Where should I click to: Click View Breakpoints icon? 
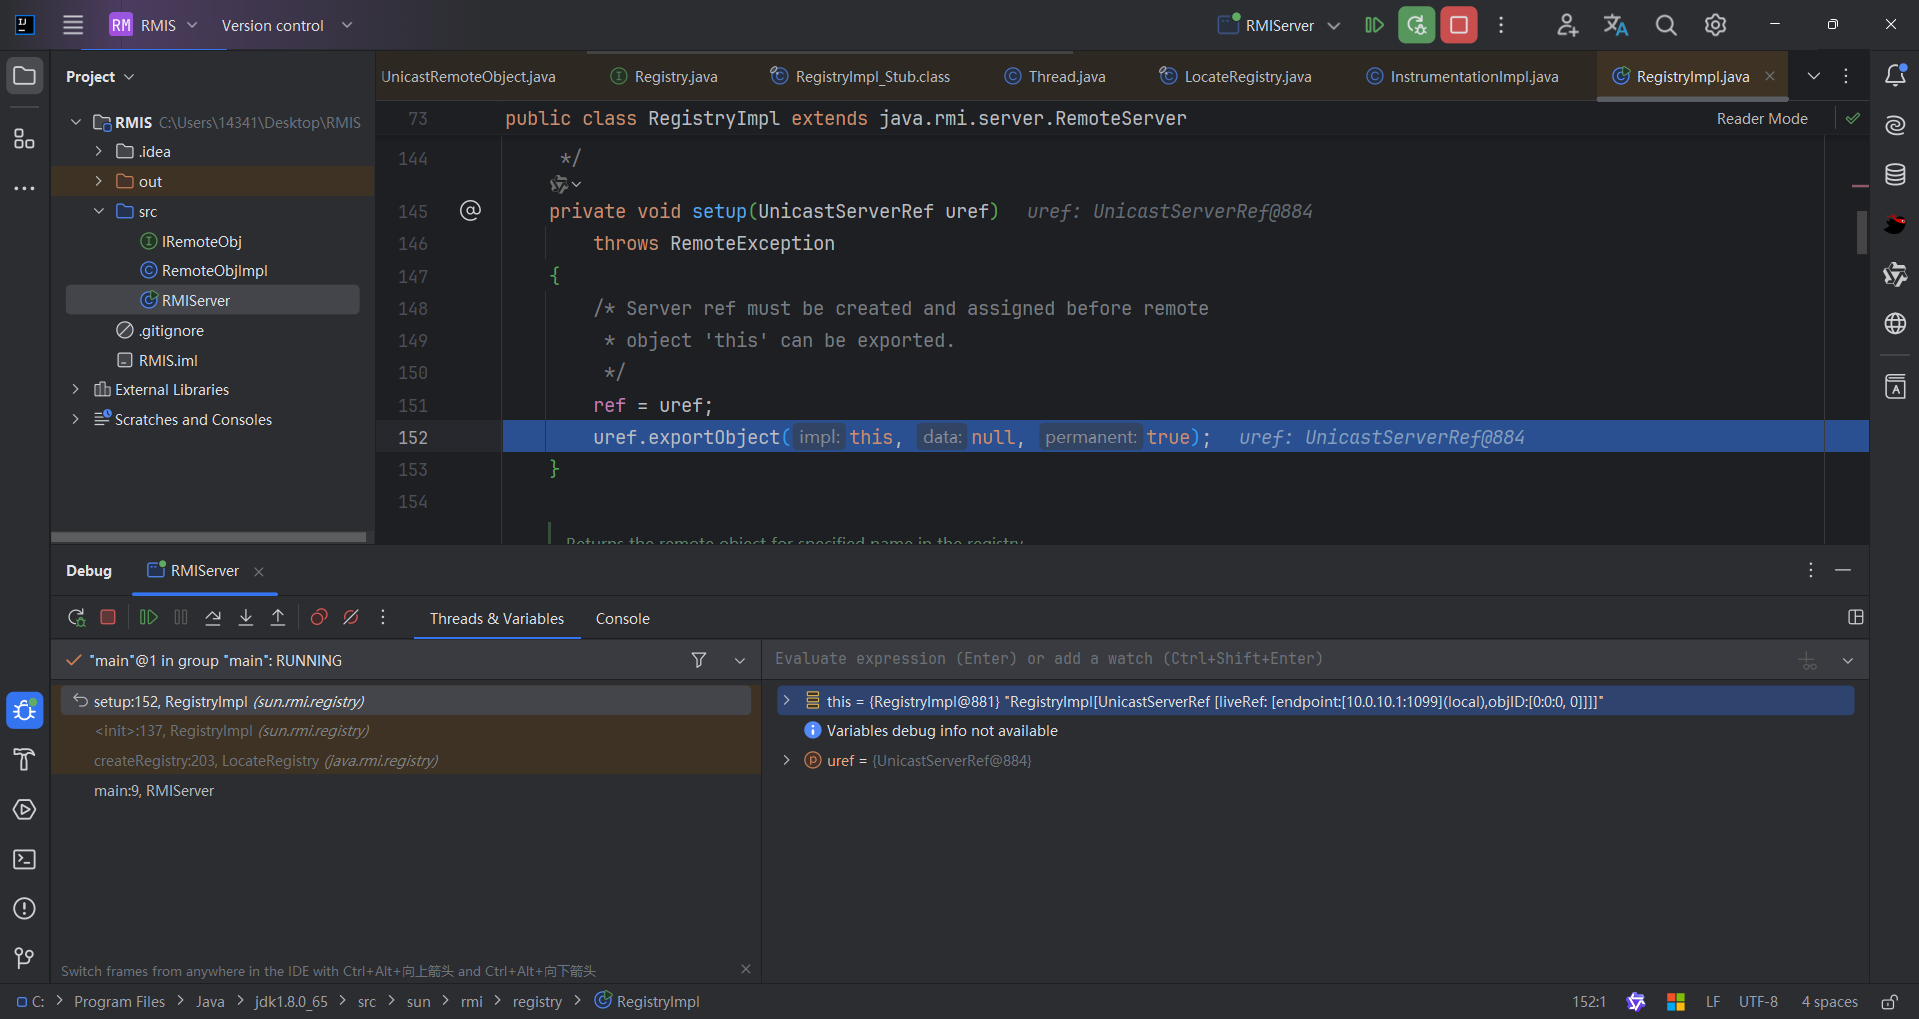coord(319,618)
